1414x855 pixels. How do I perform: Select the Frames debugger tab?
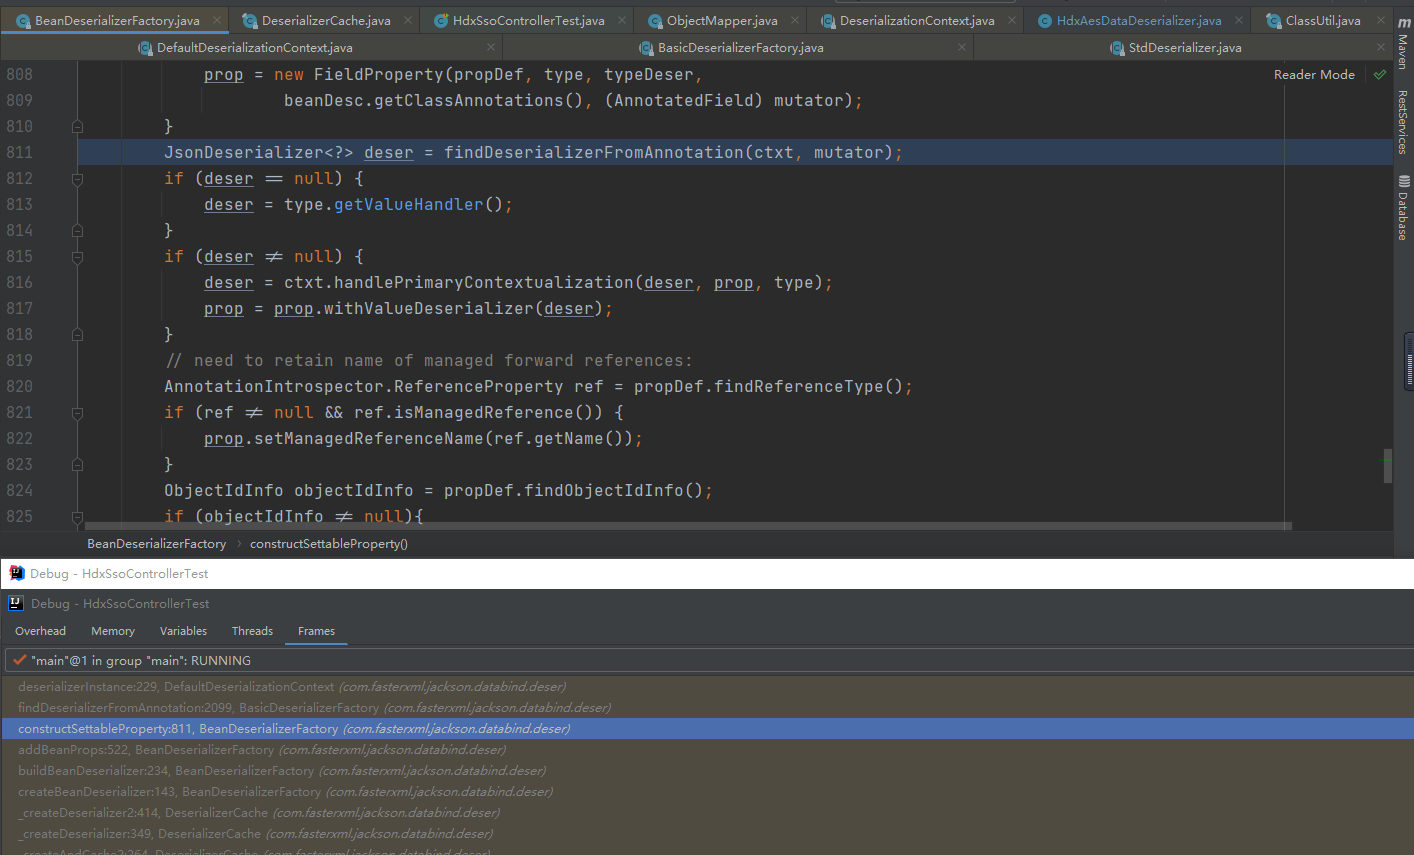(x=316, y=631)
